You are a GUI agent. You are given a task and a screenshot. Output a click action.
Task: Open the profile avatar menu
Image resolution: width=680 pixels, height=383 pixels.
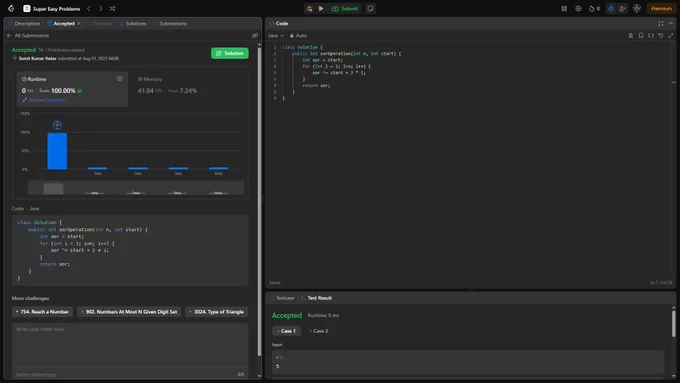637,8
